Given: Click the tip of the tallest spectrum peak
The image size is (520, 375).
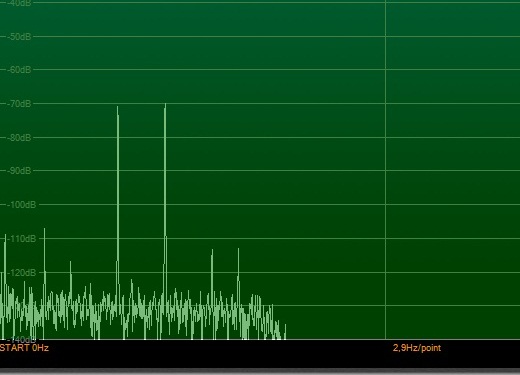Looking at the screenshot, I should 165,105.
